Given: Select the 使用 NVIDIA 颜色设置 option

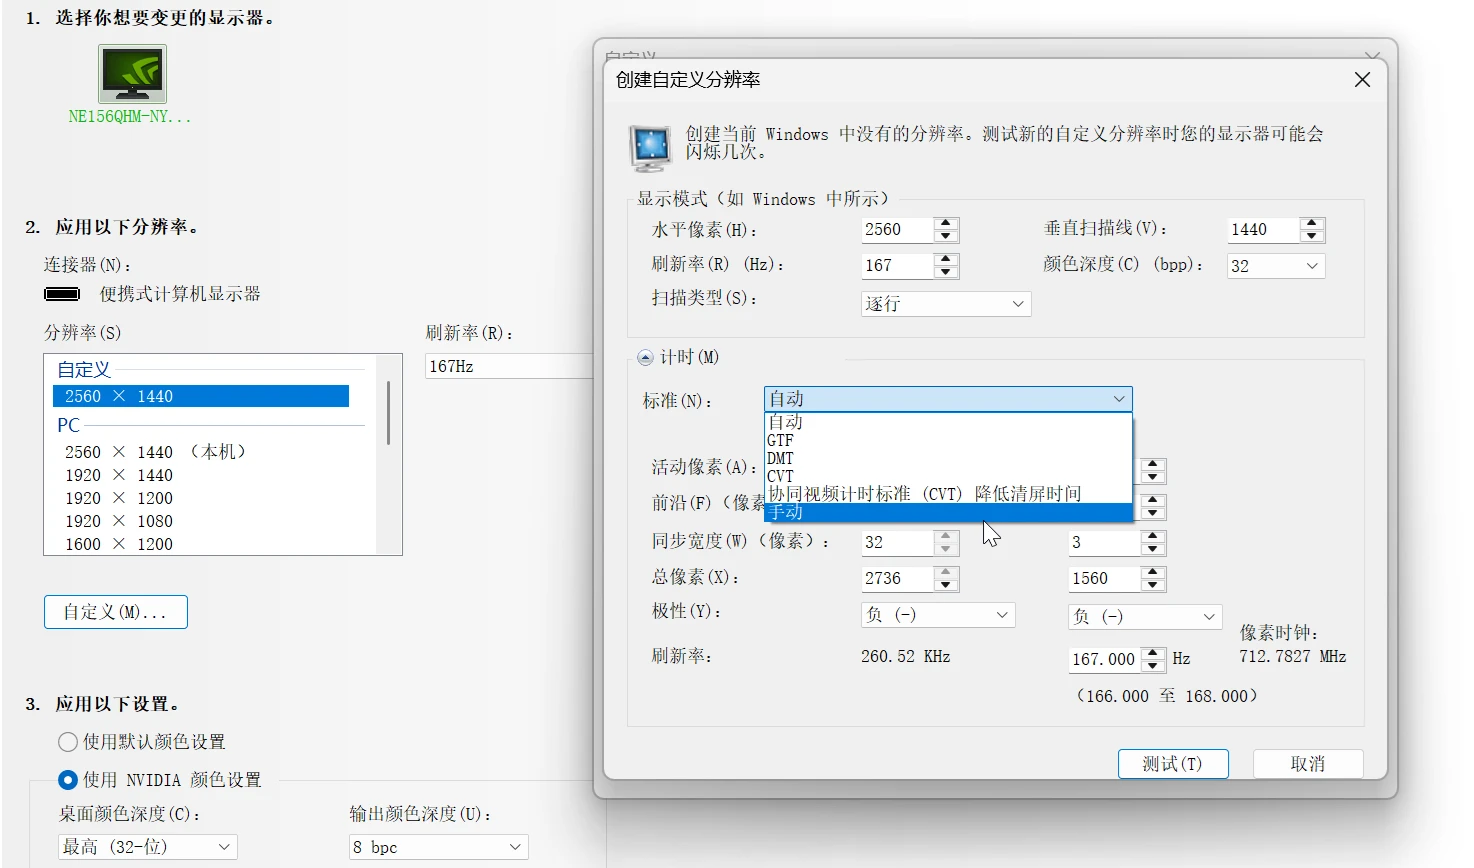Looking at the screenshot, I should pos(67,780).
